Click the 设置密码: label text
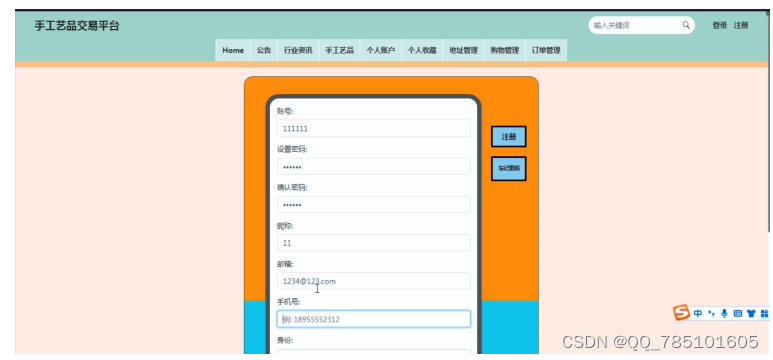Screen dimensions: 773x360 [292, 149]
